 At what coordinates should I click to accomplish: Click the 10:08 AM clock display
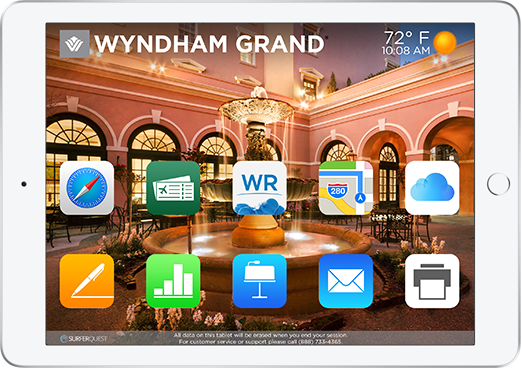coord(406,51)
